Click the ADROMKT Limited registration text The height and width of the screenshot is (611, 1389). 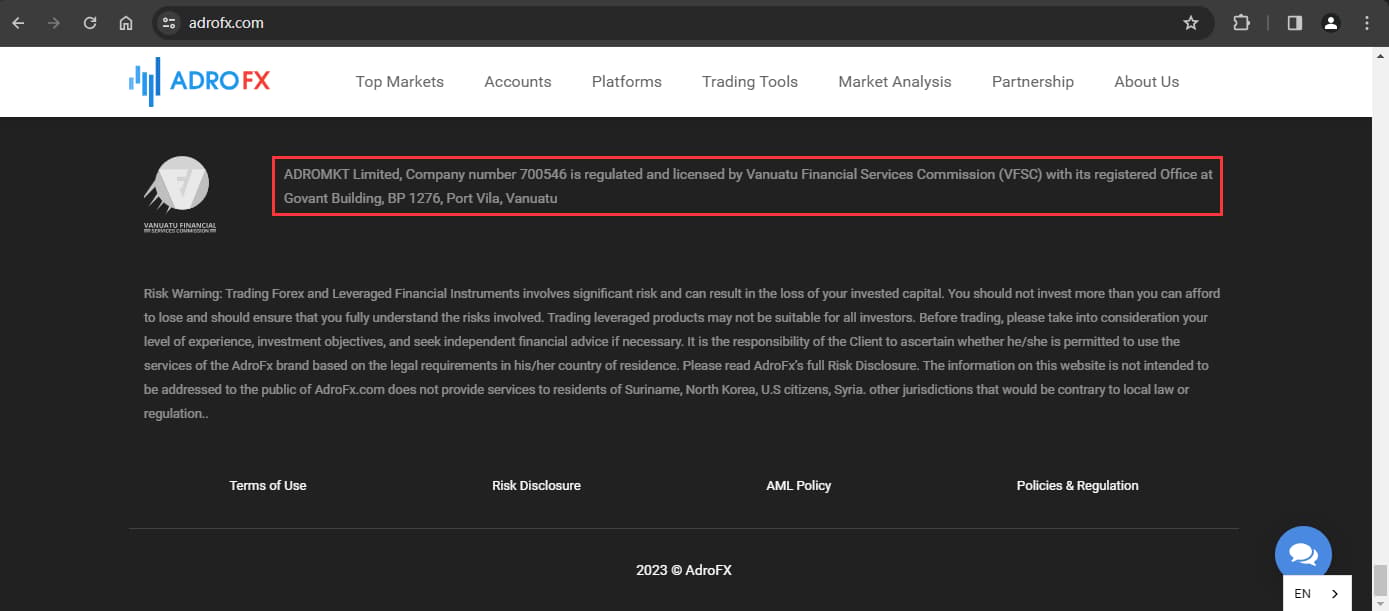(x=748, y=186)
